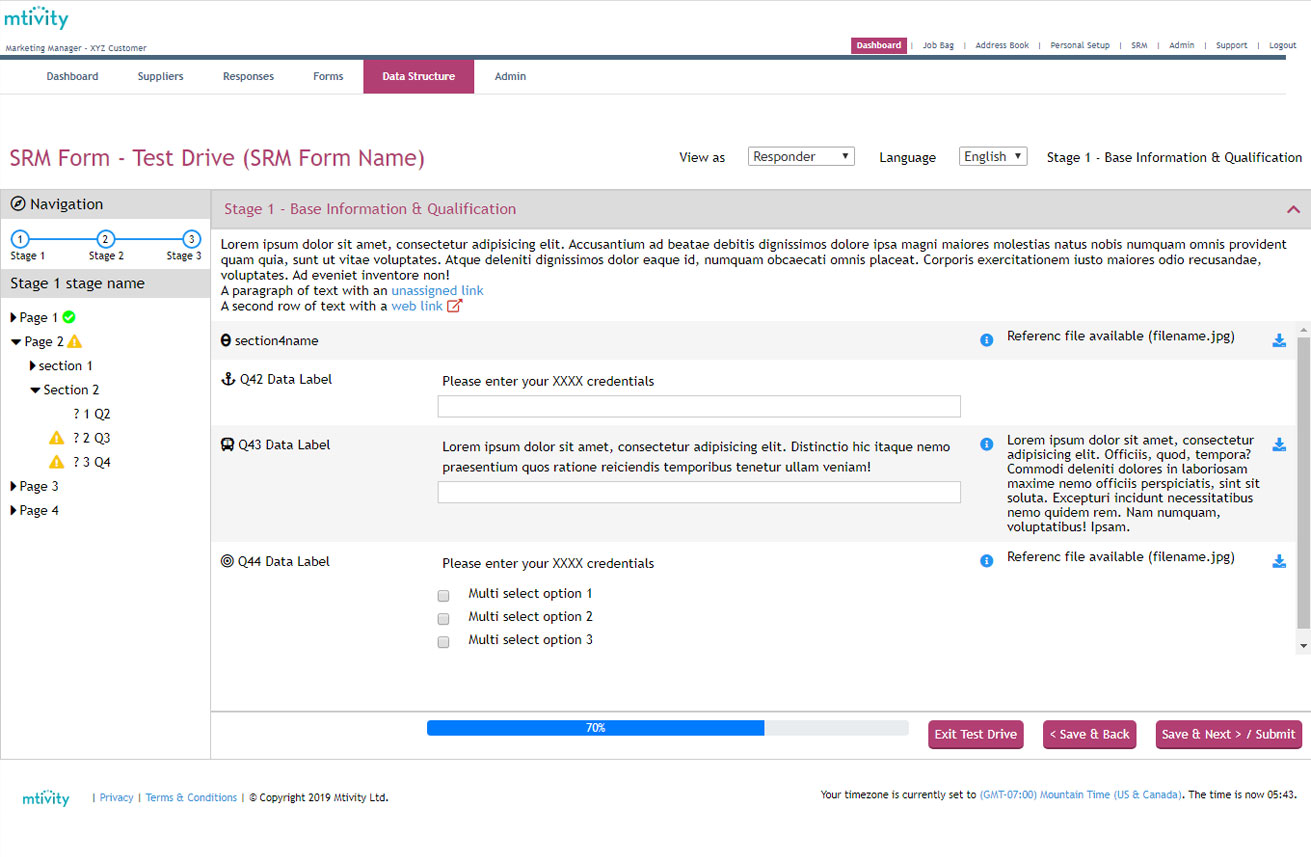
Task: Click the info icon in Q44 row
Action: coord(987,561)
